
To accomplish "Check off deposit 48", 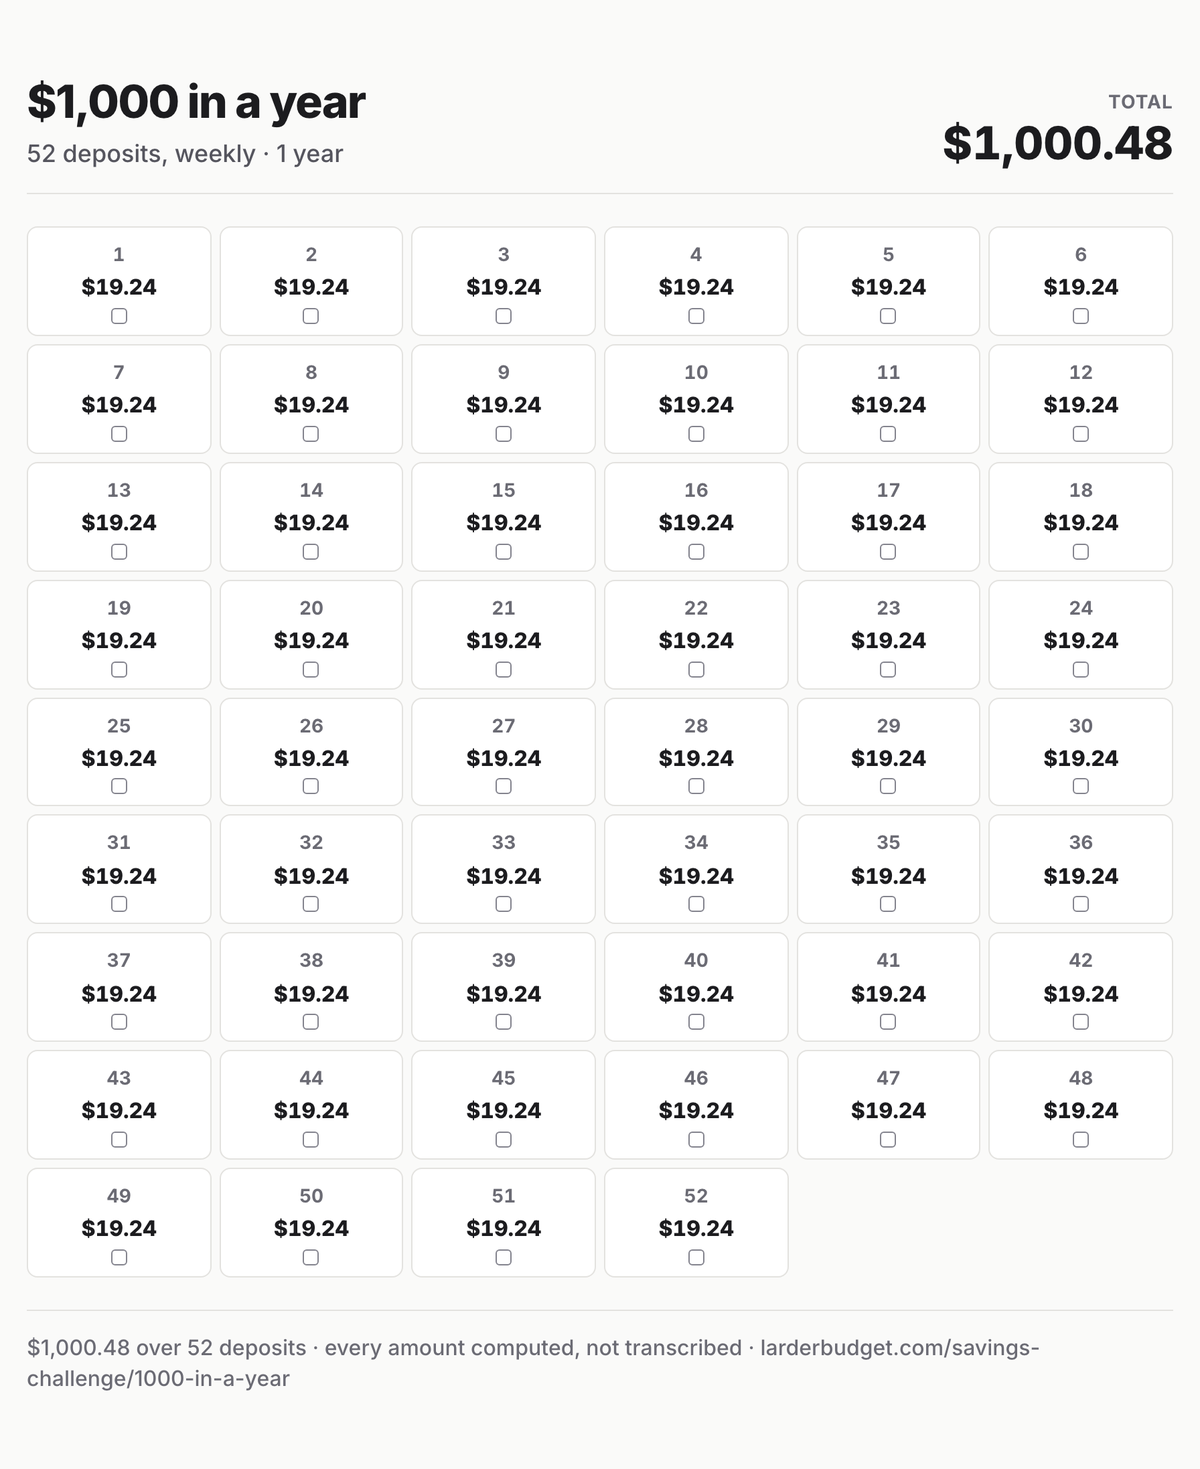I will 1081,1140.
